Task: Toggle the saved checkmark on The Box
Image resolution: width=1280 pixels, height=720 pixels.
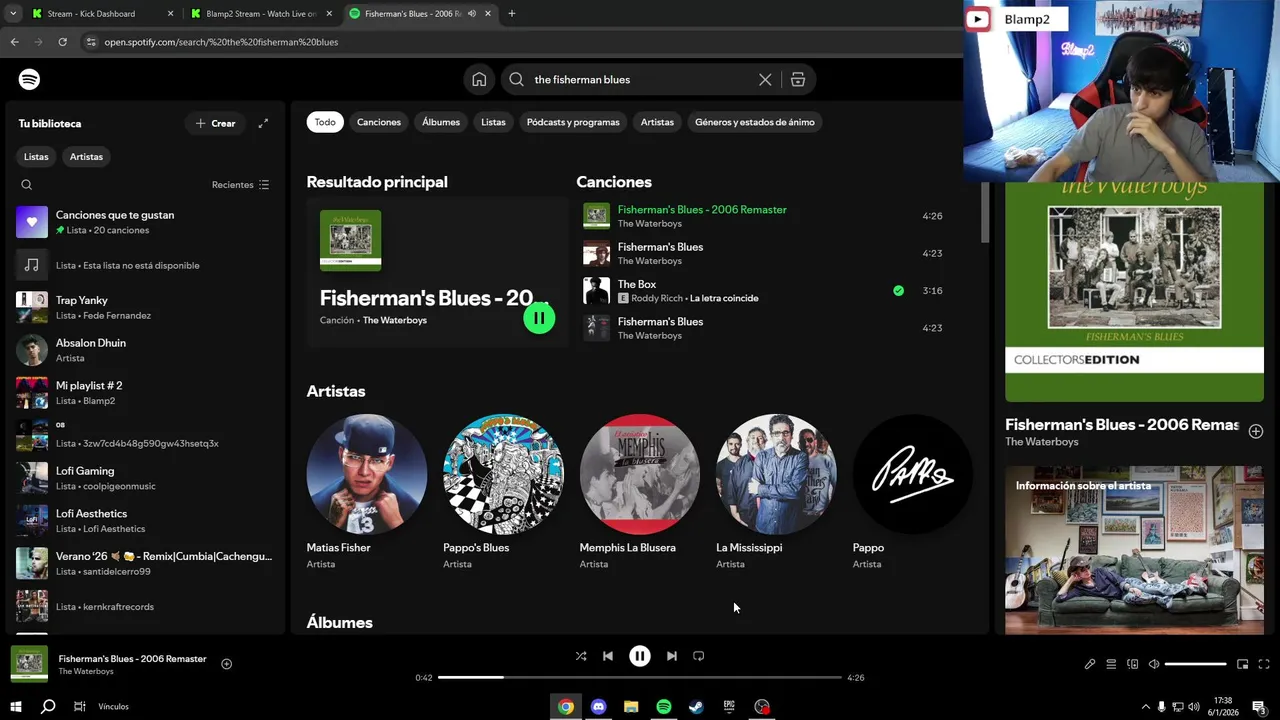Action: coord(898,291)
